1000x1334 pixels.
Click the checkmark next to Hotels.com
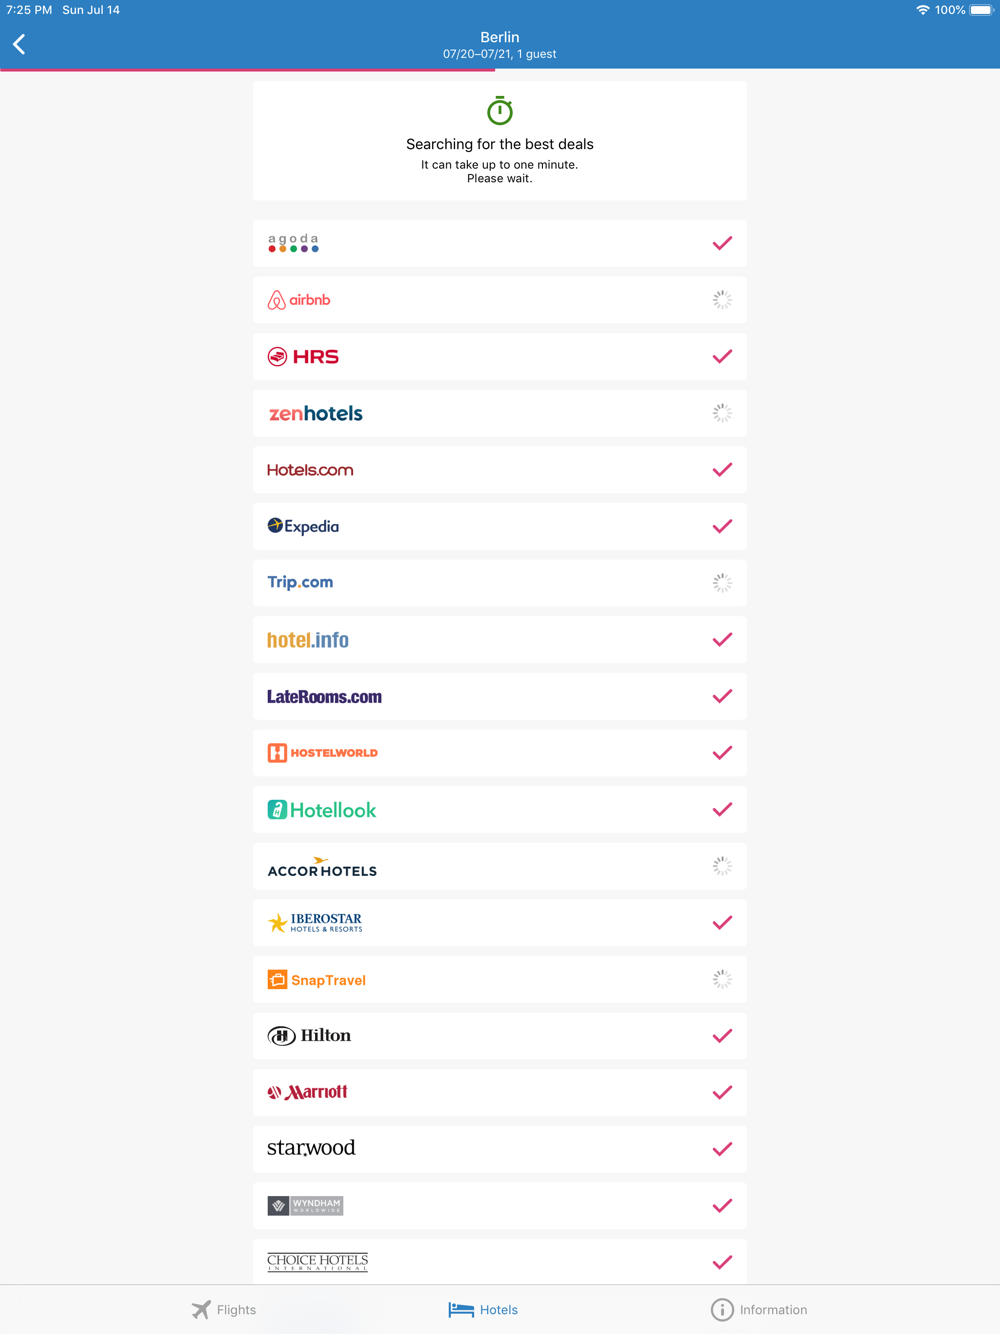coord(722,470)
